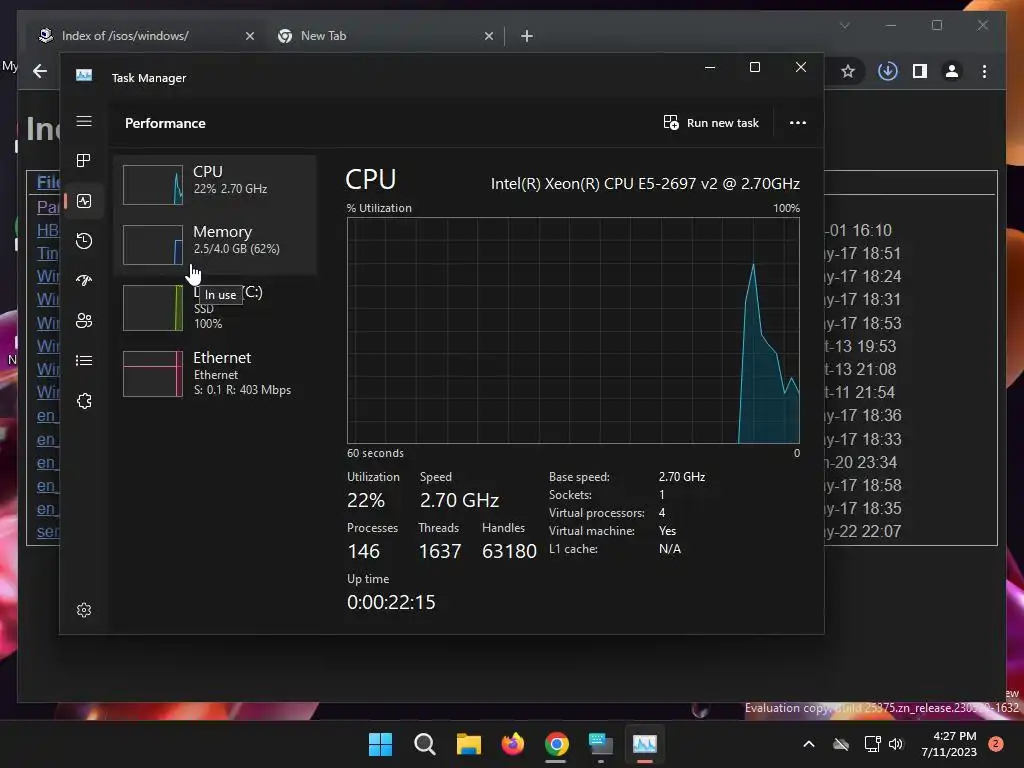Screen dimensions: 1024x768
Task: Open the network tray icon
Action: 872,744
